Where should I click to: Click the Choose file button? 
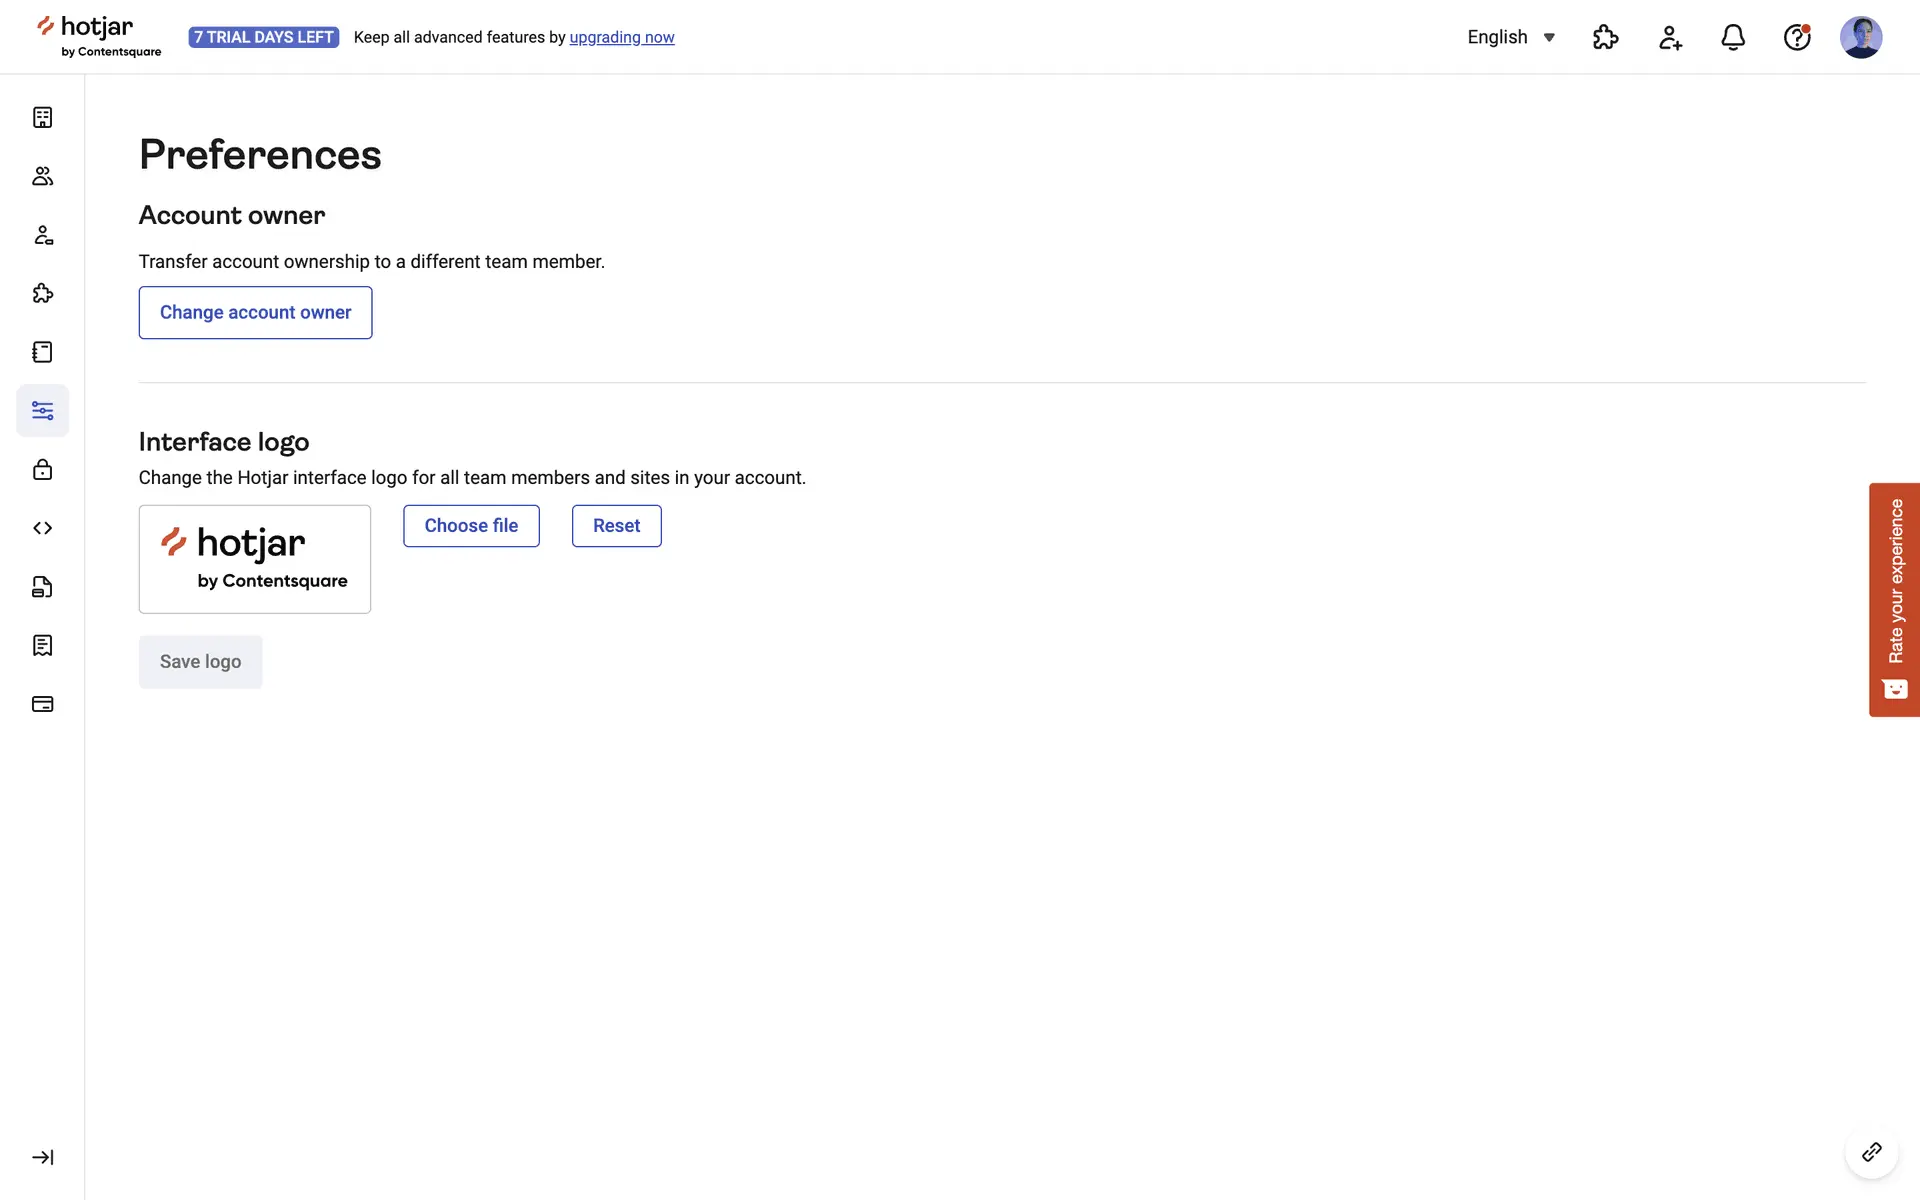pyautogui.click(x=471, y=526)
